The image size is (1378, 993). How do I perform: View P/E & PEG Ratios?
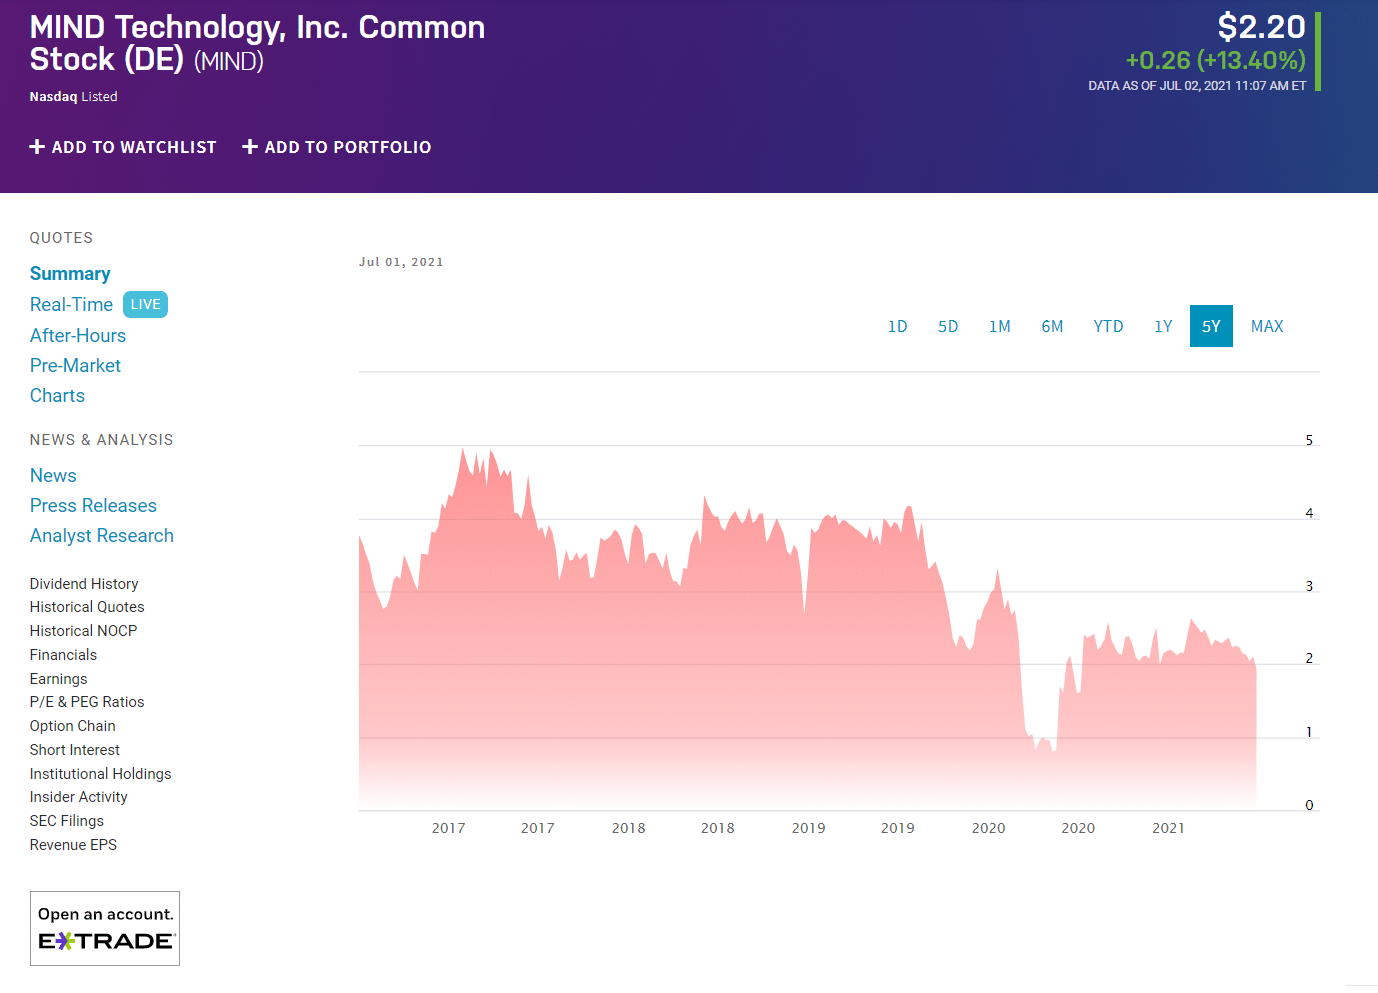point(87,702)
